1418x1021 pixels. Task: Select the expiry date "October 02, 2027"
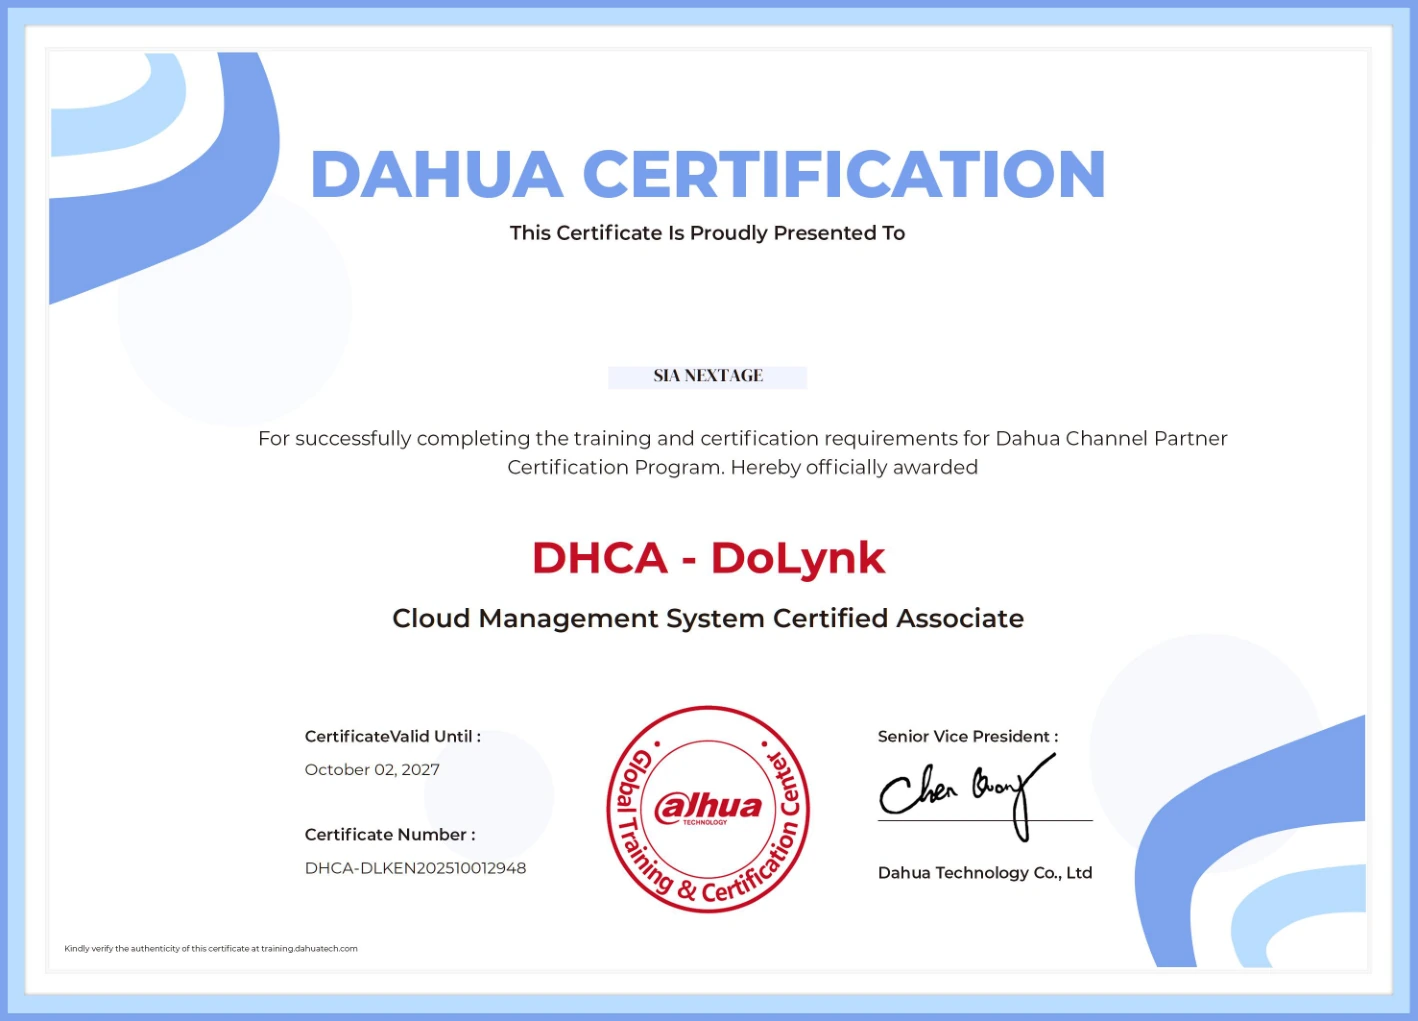(x=372, y=769)
